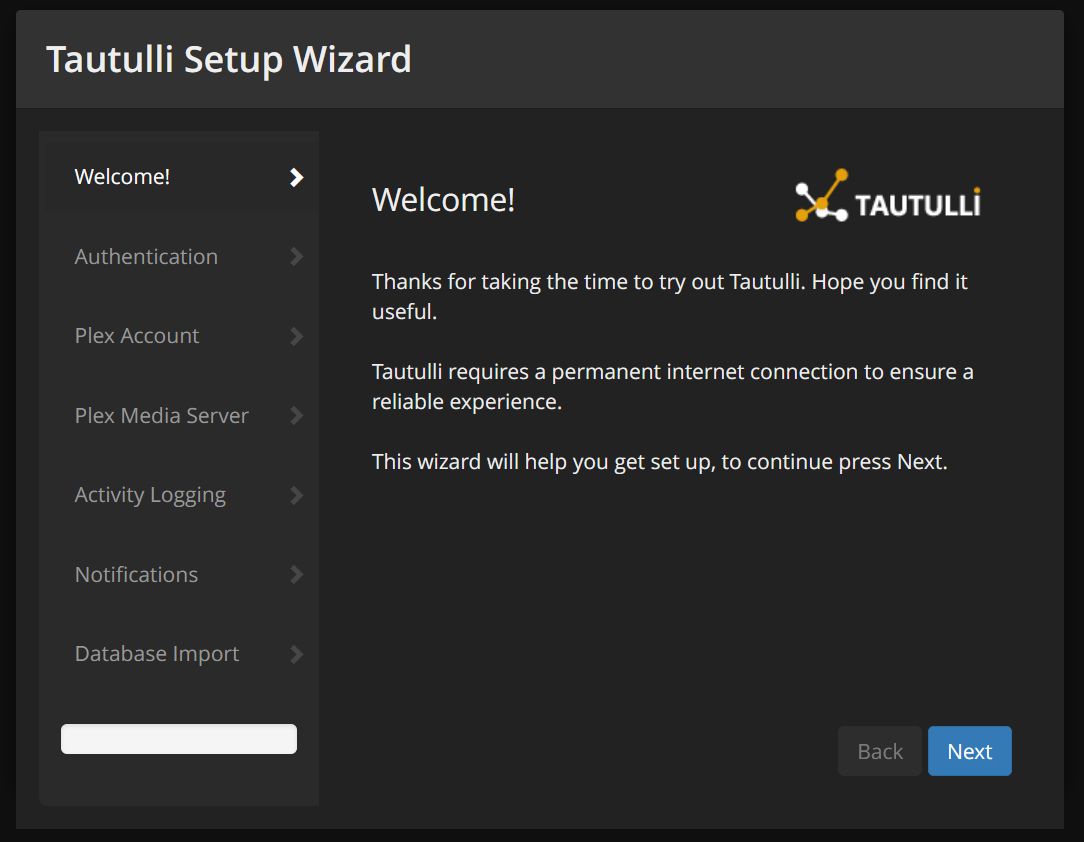Screen dimensions: 1084x842
Task: Select the Notifications wizard step
Action: click(136, 574)
